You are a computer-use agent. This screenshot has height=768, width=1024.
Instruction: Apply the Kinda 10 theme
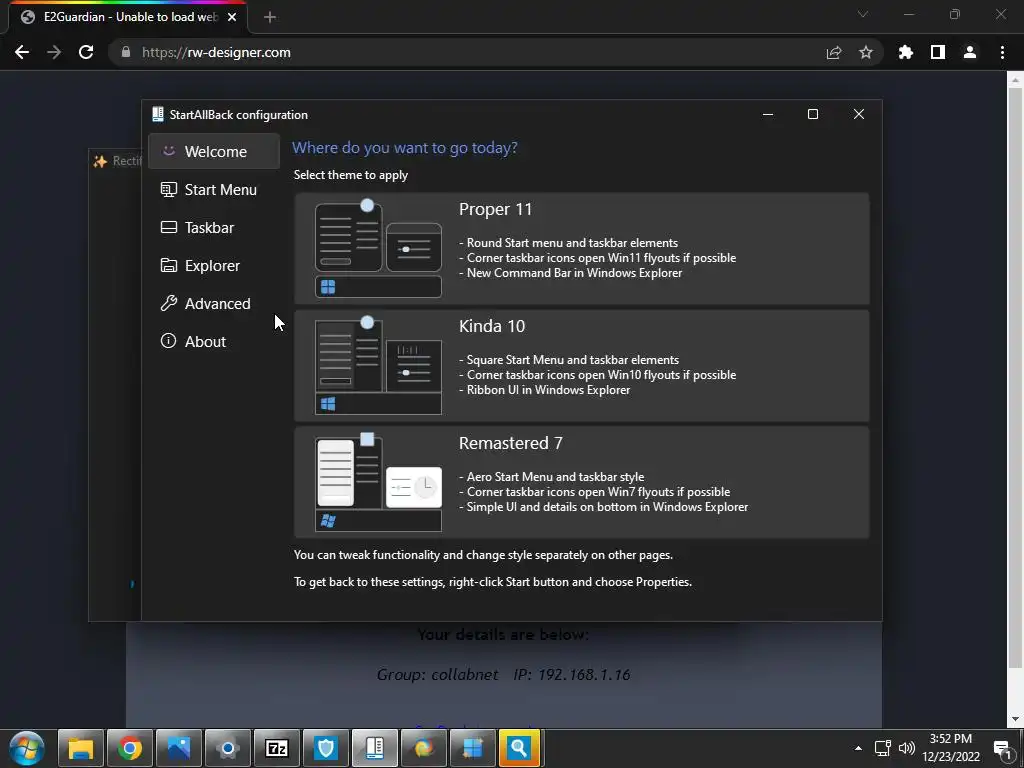(581, 365)
